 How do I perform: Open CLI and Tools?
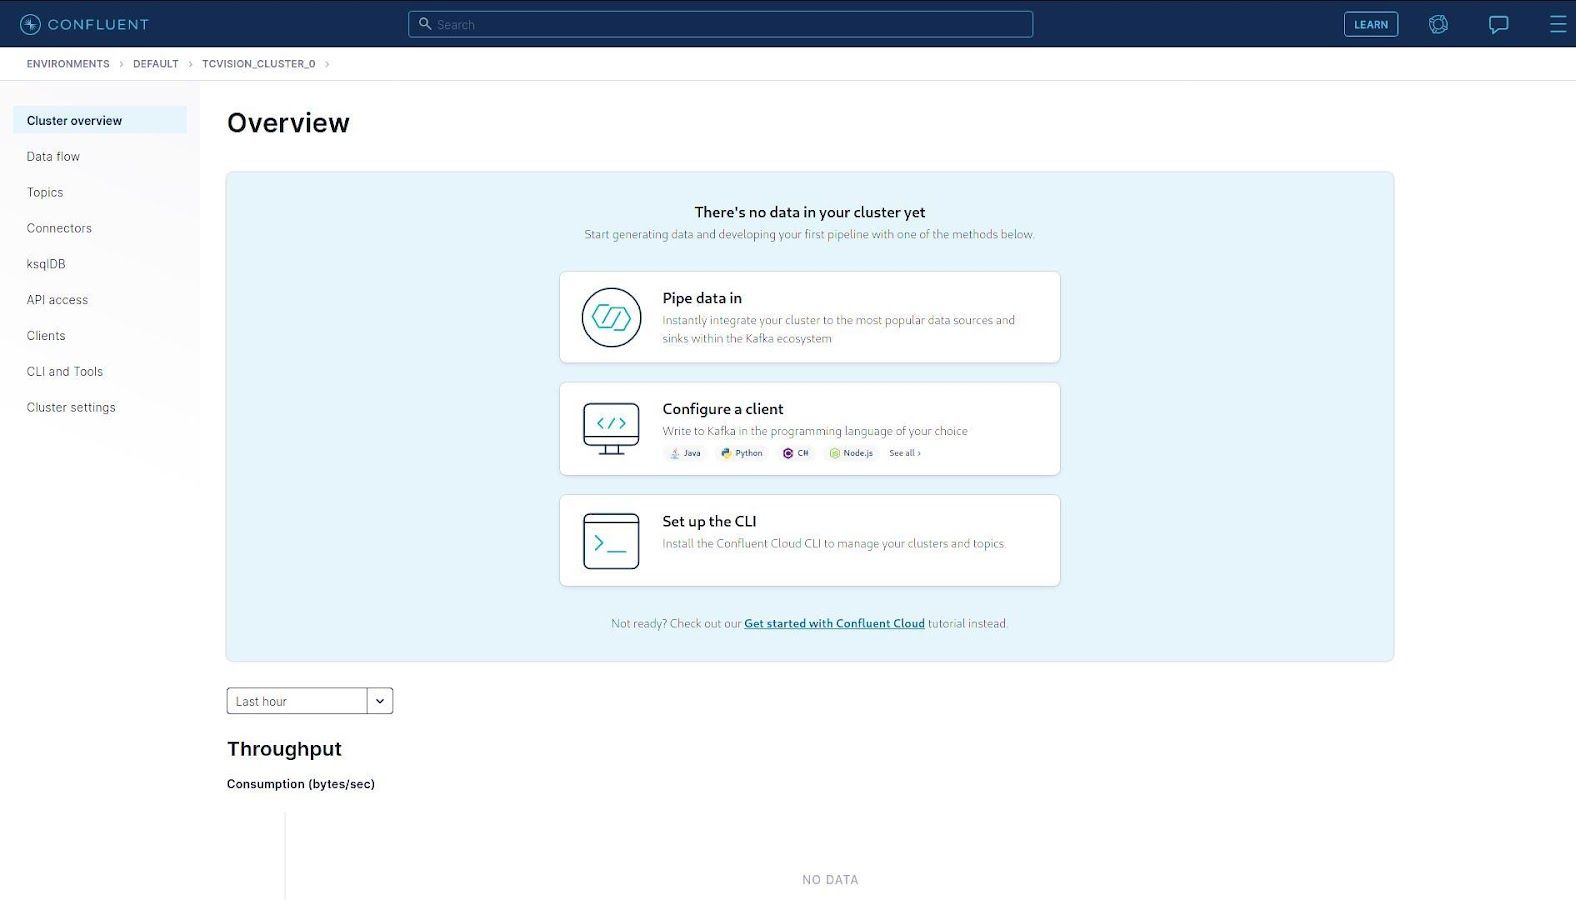tap(65, 372)
